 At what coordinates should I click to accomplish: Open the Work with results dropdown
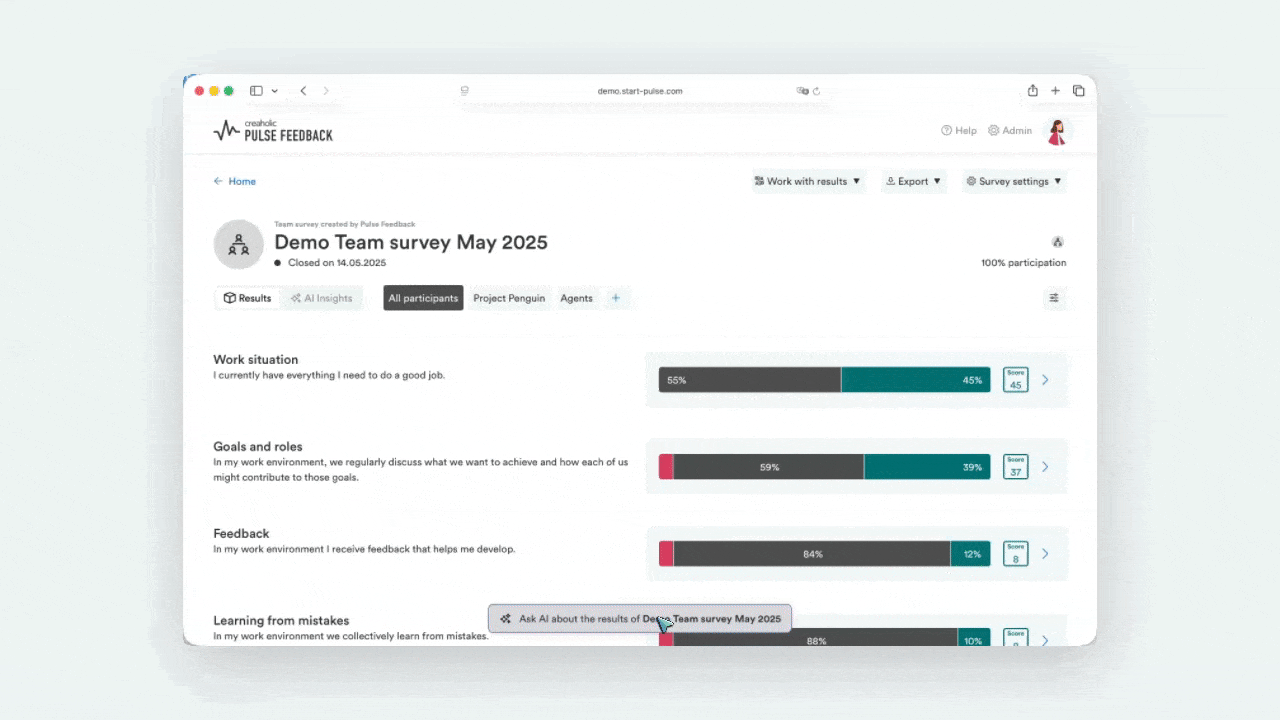click(x=807, y=181)
